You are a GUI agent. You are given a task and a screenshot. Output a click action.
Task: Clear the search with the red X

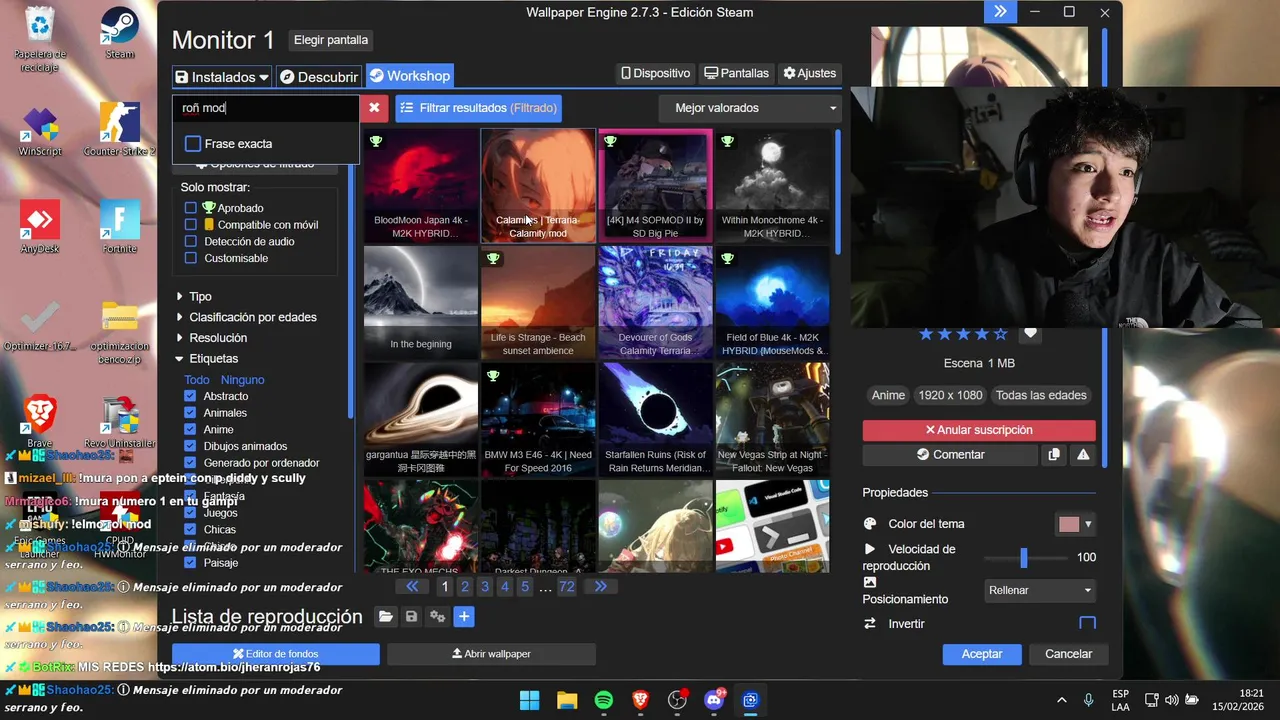[x=374, y=108]
